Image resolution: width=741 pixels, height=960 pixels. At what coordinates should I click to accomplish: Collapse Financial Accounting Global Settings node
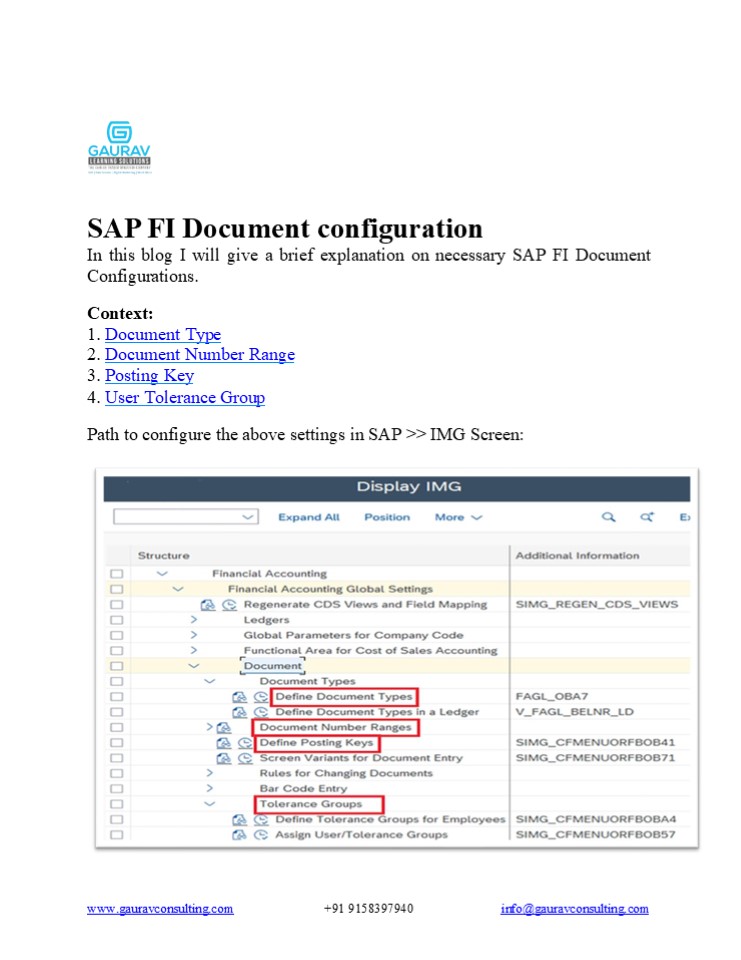tap(178, 589)
